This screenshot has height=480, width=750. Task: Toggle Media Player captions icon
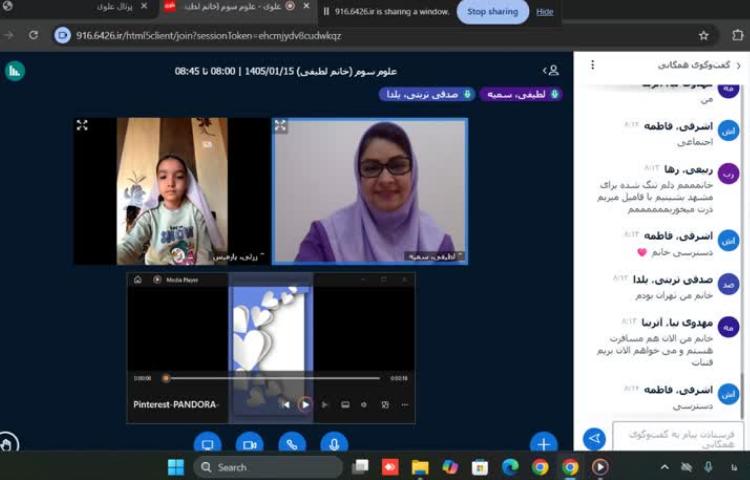[345, 404]
